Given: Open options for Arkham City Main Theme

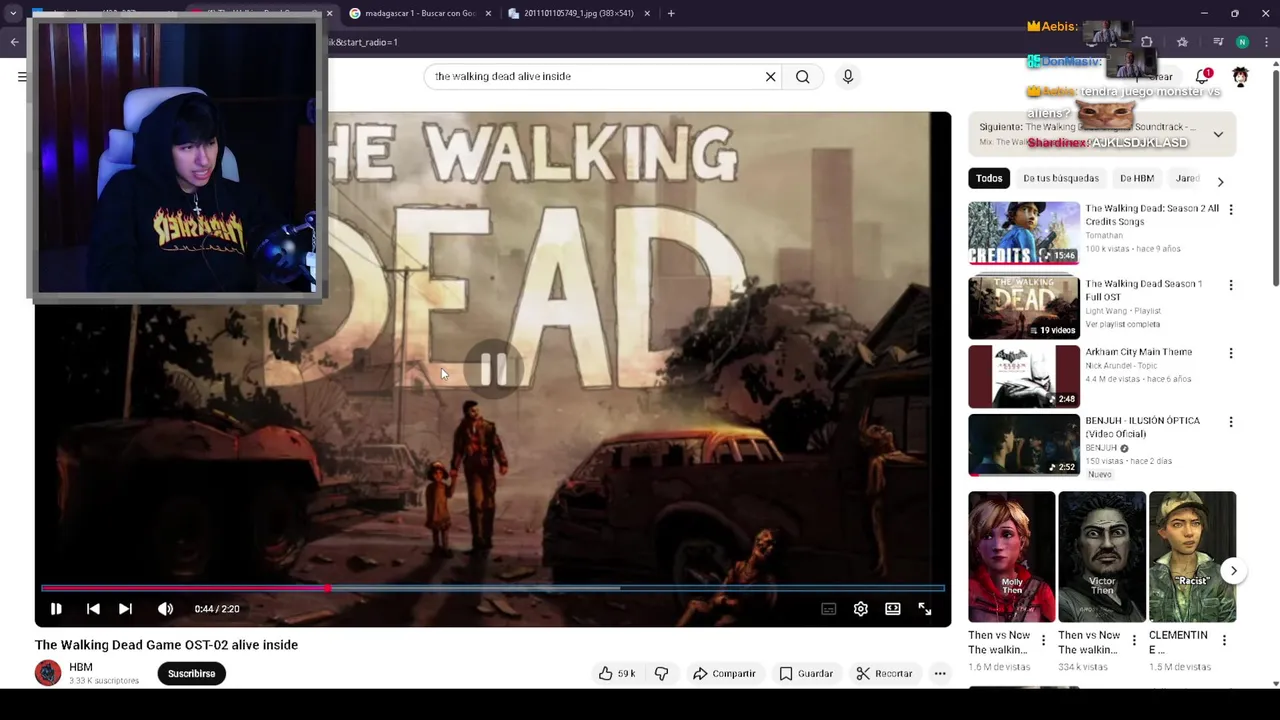Looking at the screenshot, I should coord(1231,353).
